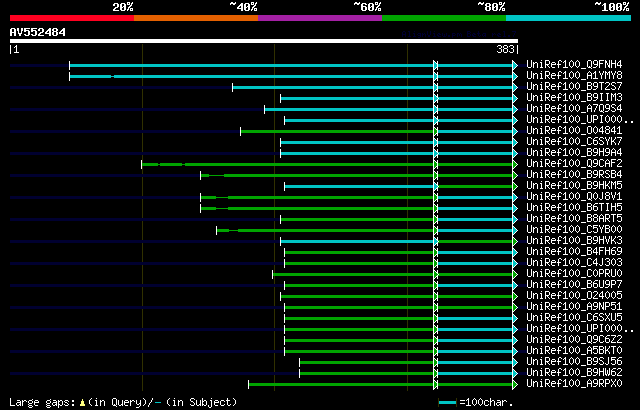Click the =100char. scale legend

pyautogui.click(x=476, y=402)
